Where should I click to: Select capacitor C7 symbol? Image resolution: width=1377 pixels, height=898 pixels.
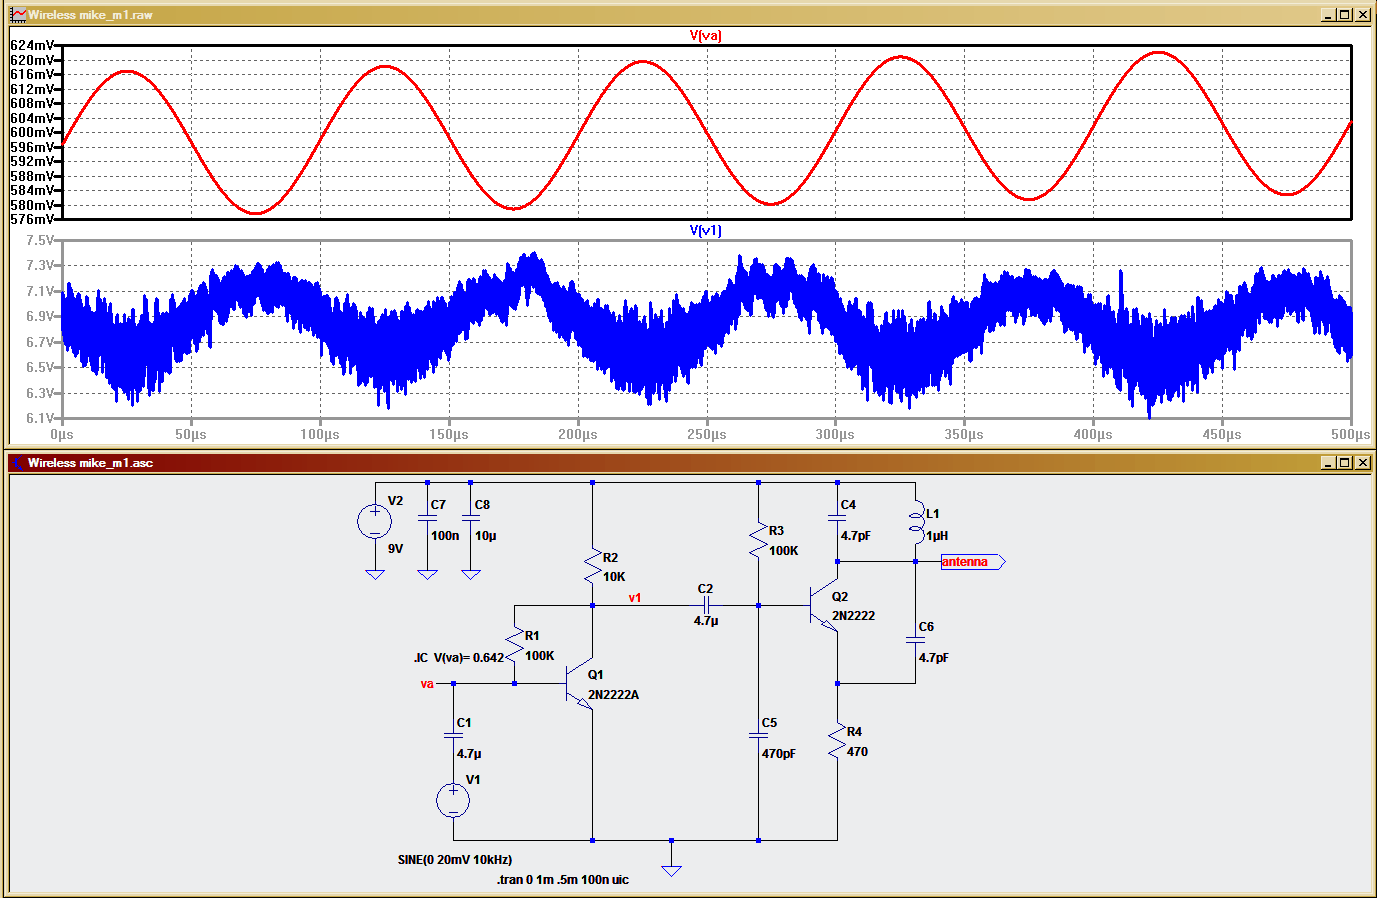click(x=427, y=518)
